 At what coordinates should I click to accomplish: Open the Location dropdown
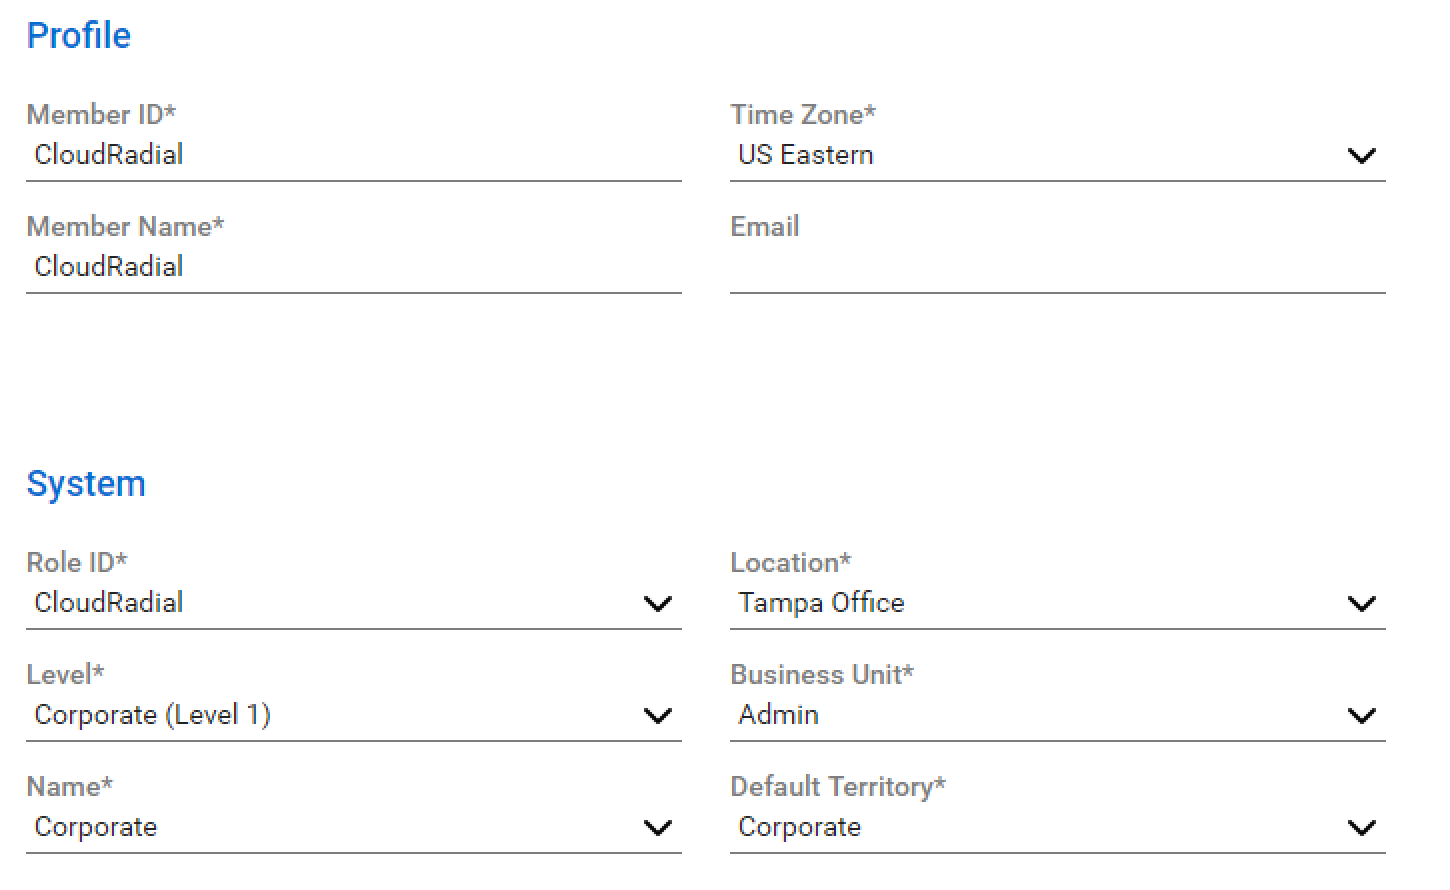point(1361,603)
